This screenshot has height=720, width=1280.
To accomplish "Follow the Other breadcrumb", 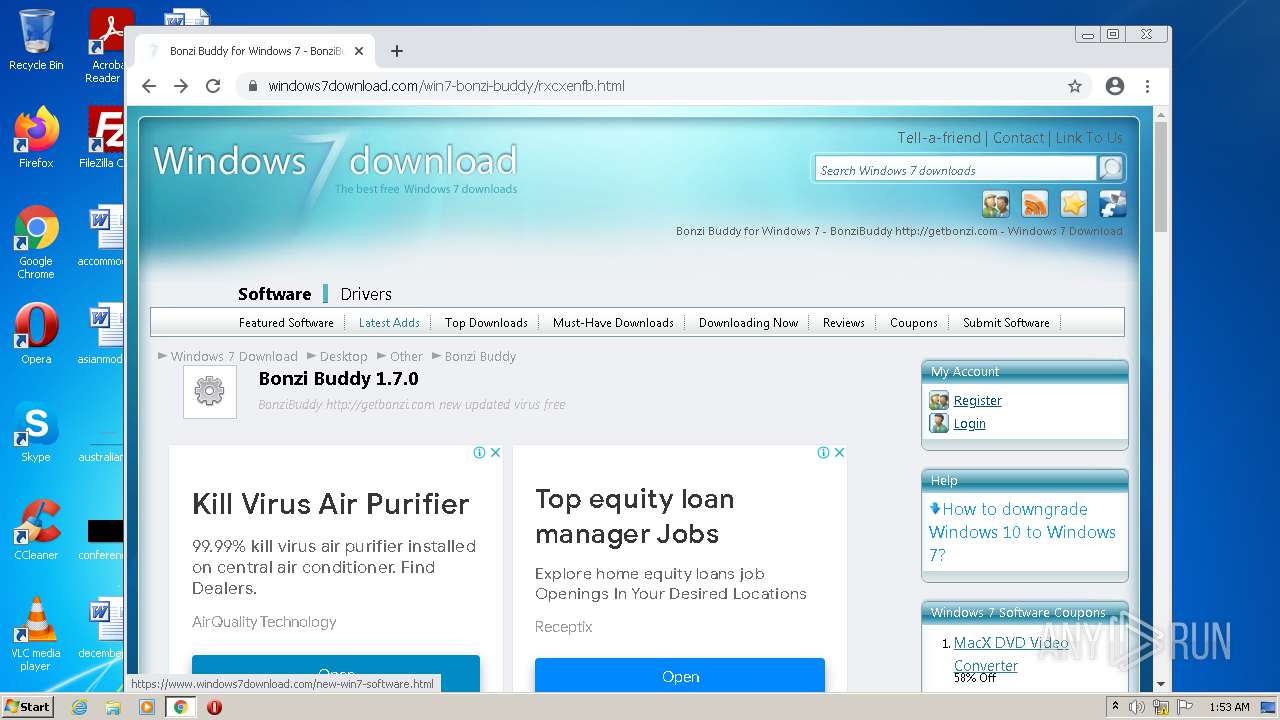I will 407,356.
